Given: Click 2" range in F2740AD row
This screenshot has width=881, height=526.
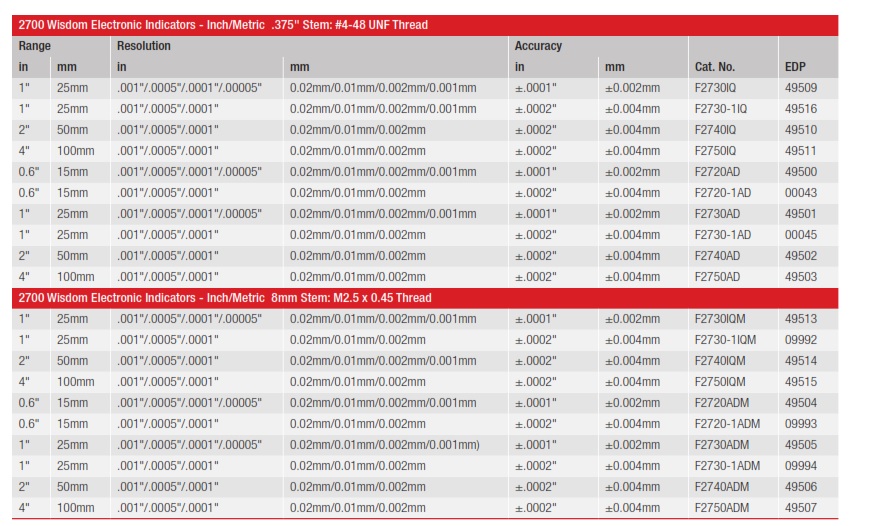Looking at the screenshot, I should coord(24,256).
